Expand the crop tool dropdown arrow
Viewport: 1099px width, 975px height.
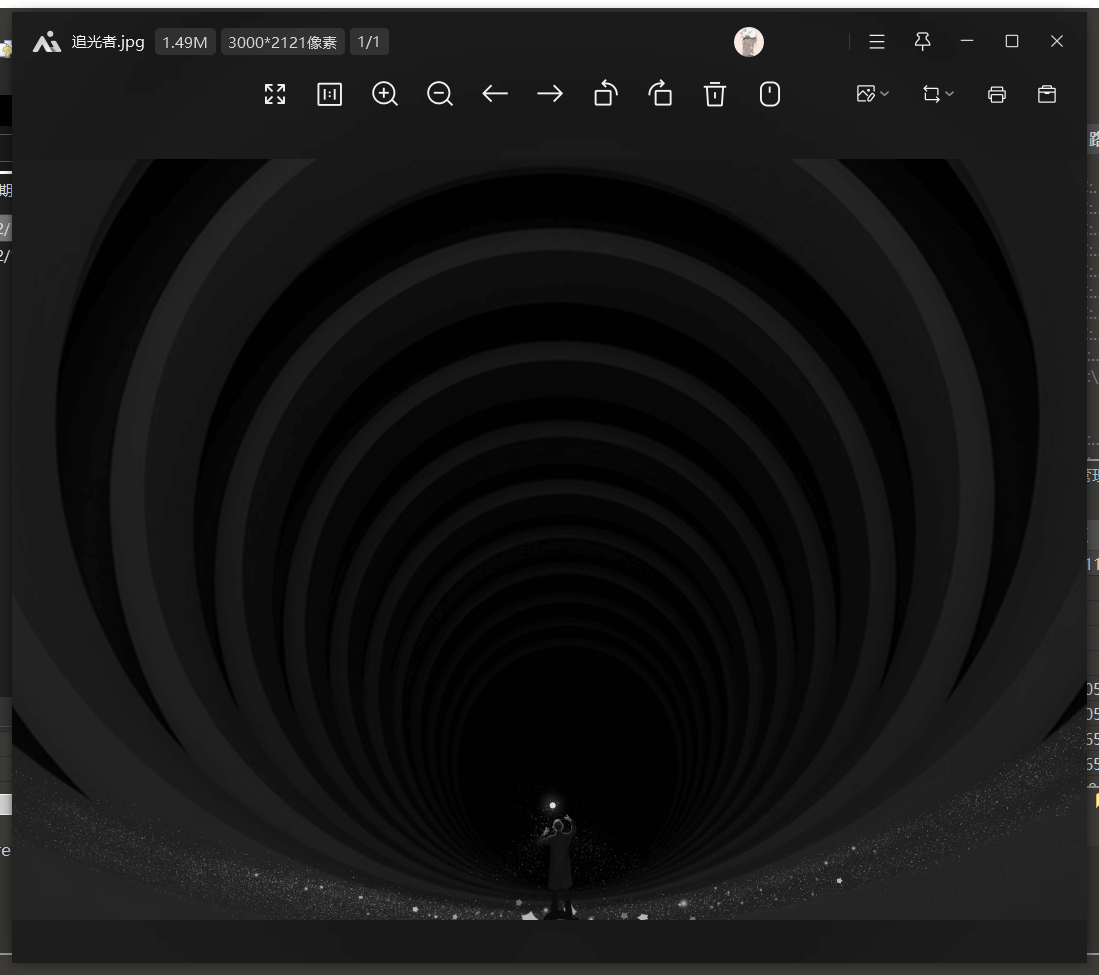coord(950,94)
